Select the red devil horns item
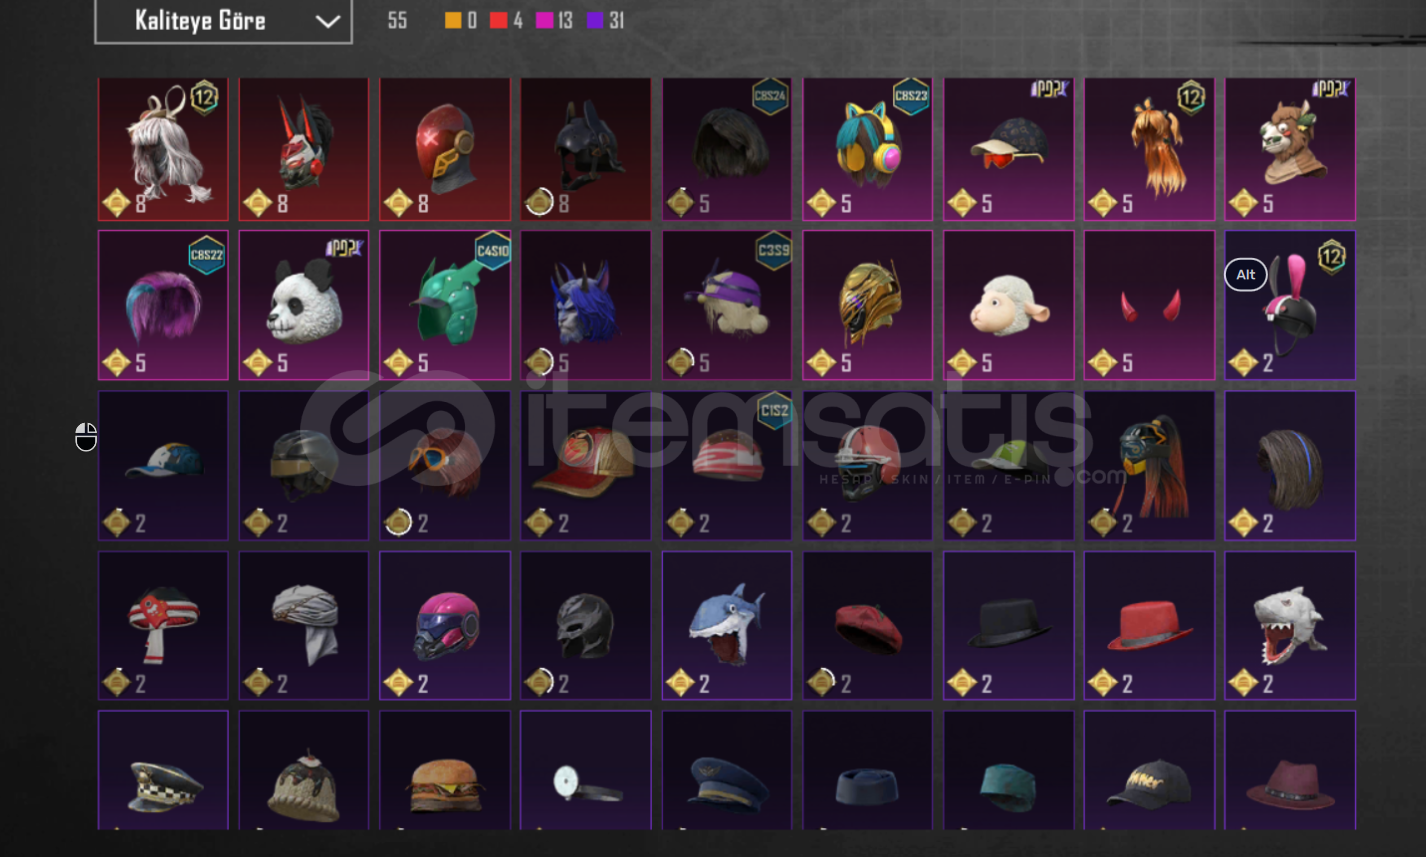1426x857 pixels. pos(1149,306)
